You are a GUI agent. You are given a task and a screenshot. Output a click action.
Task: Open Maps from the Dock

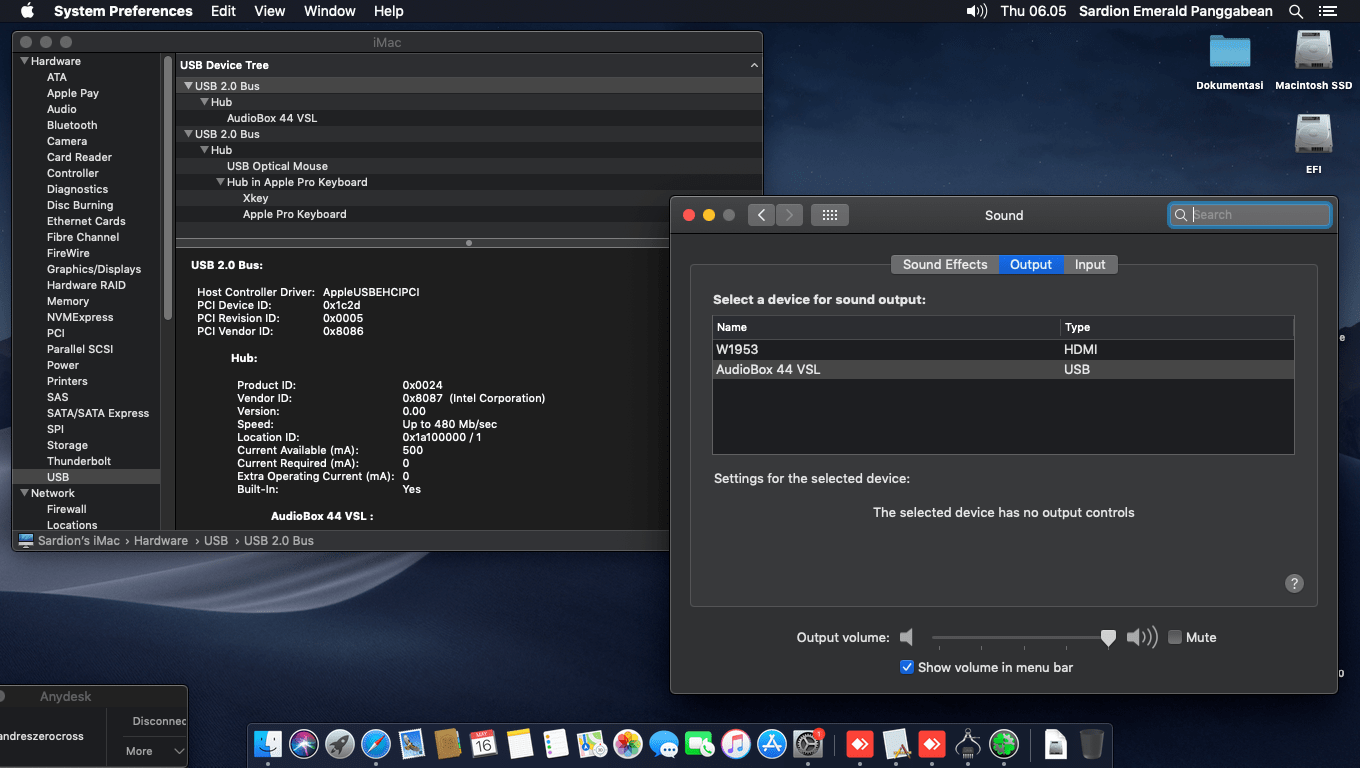point(591,744)
